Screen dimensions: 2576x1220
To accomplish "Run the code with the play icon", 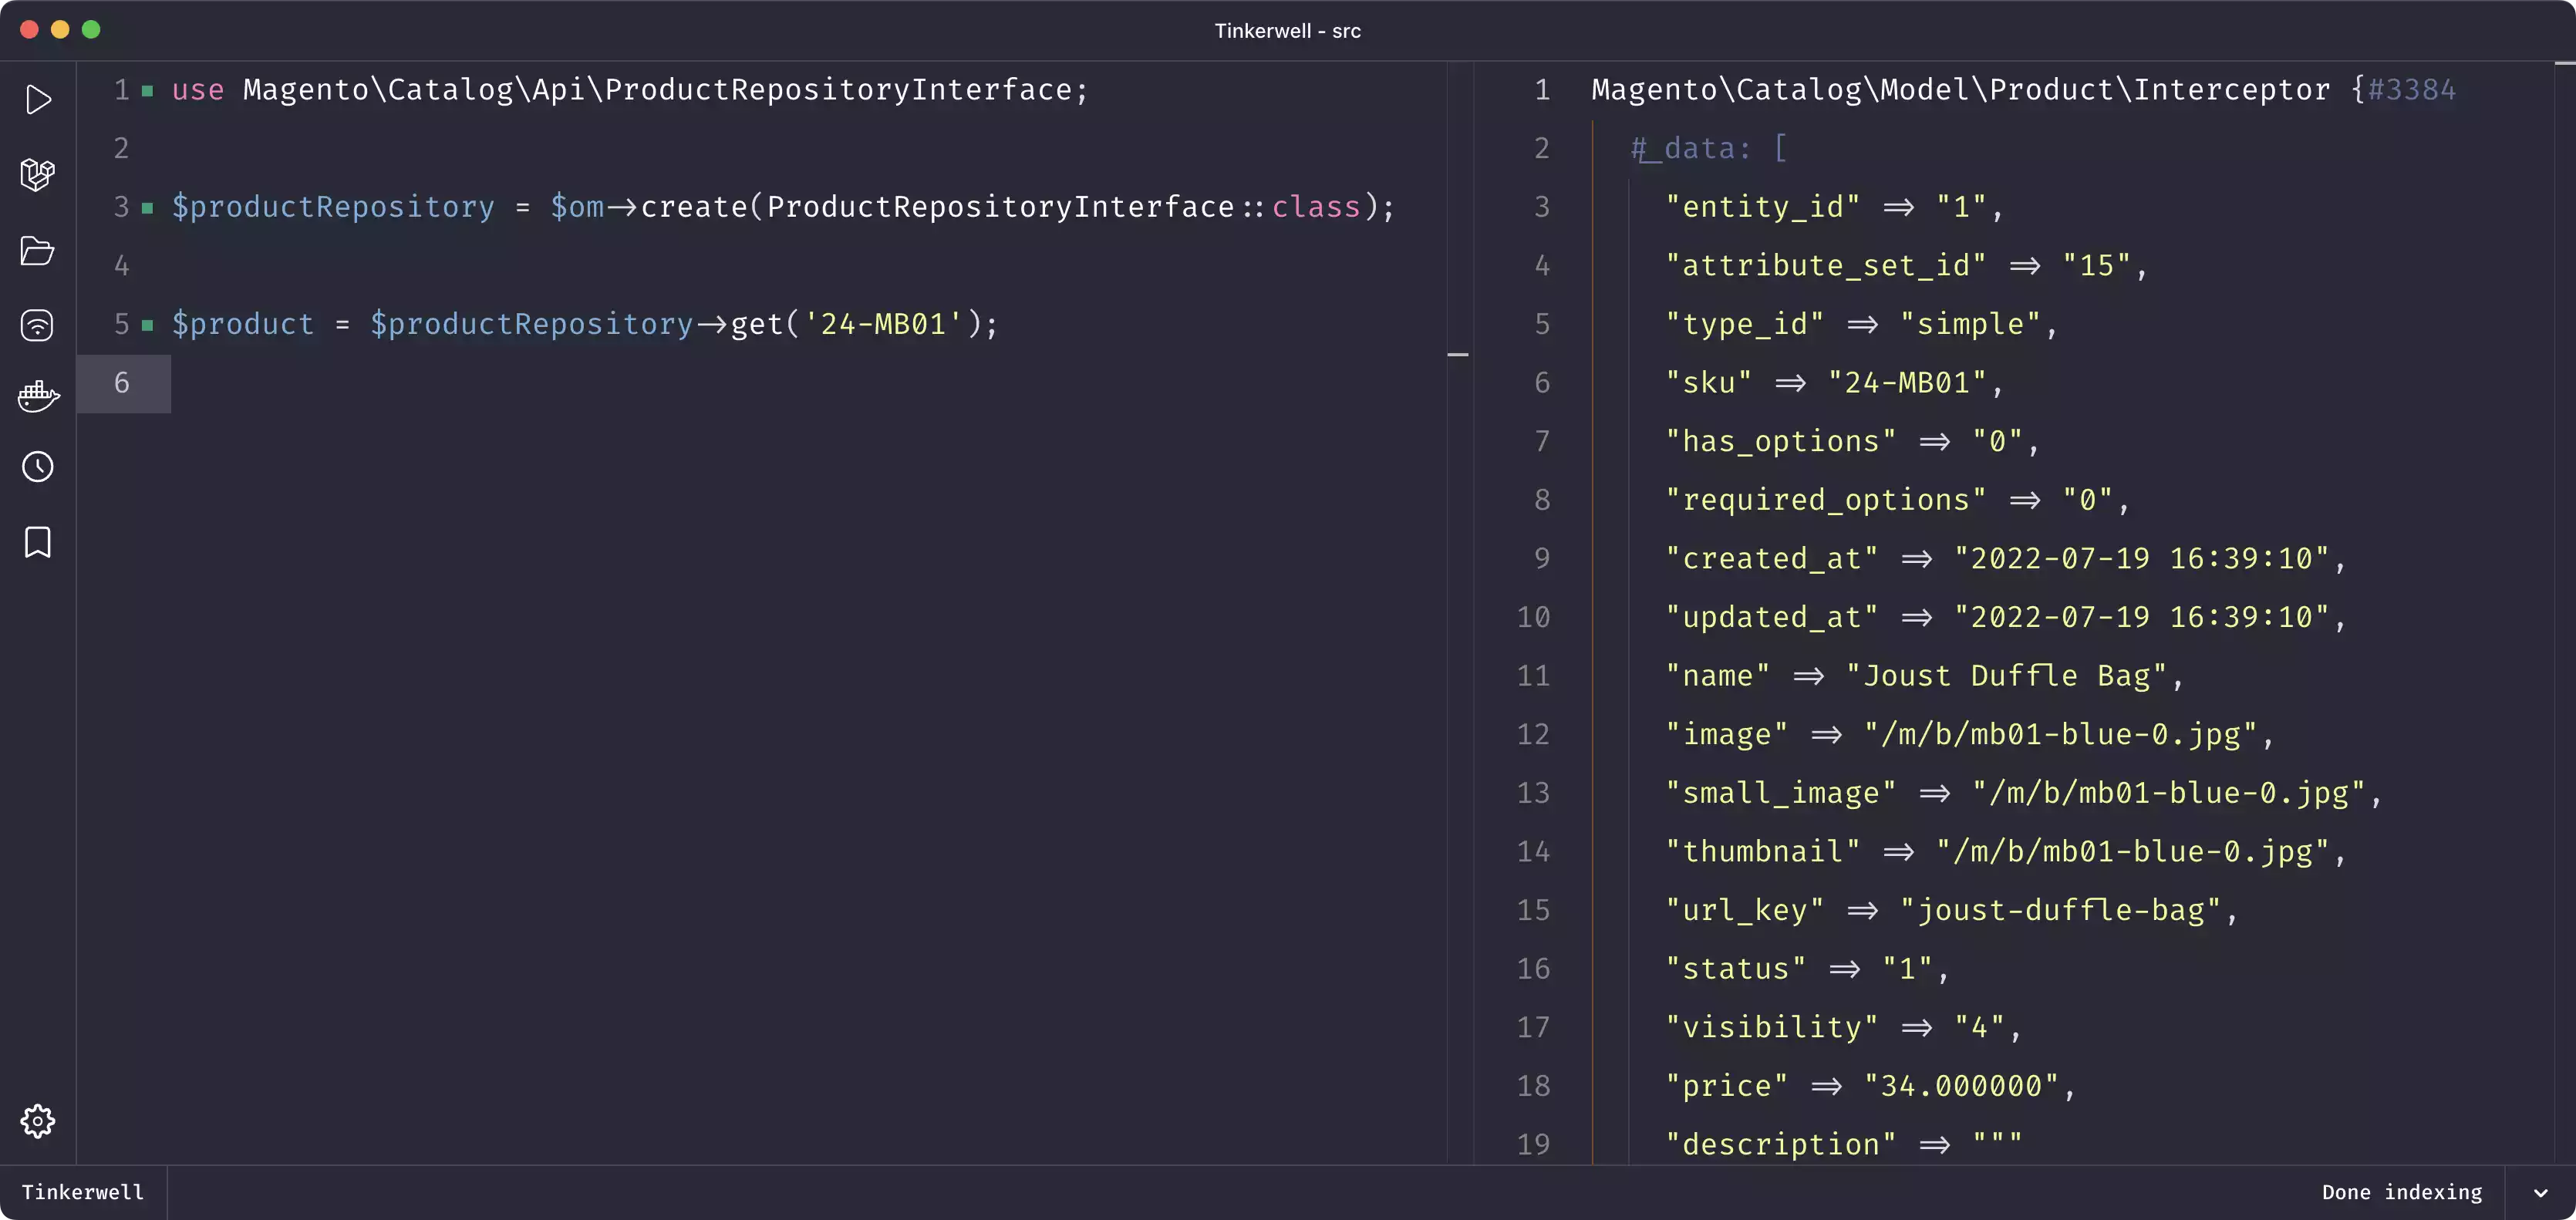I will pyautogui.click(x=38, y=99).
